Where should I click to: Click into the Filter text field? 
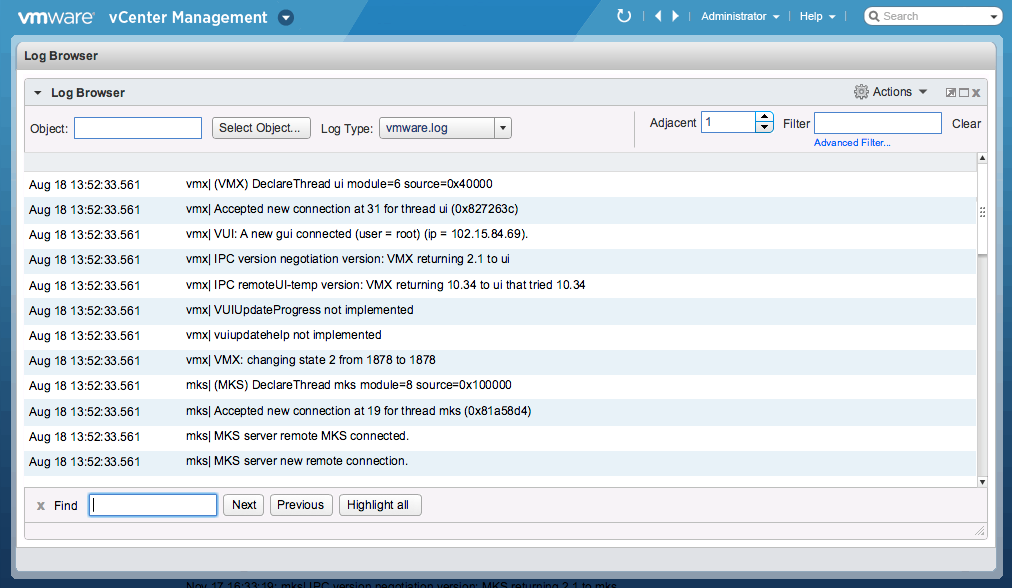877,123
